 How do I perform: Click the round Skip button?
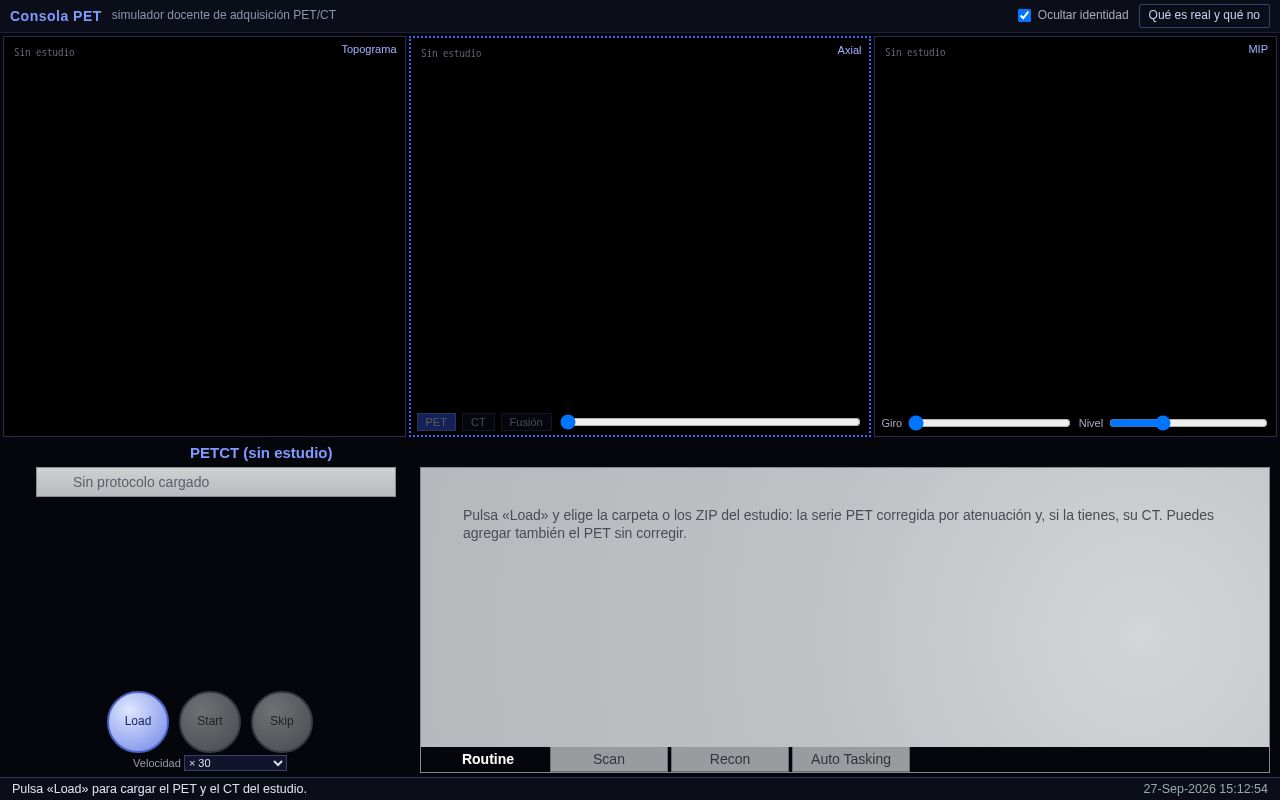pos(282,722)
